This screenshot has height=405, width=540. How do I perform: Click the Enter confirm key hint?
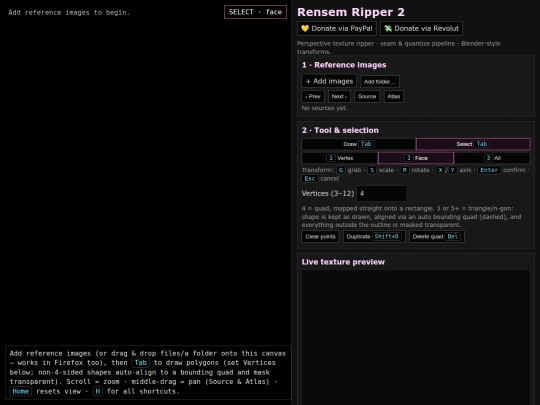coord(489,170)
